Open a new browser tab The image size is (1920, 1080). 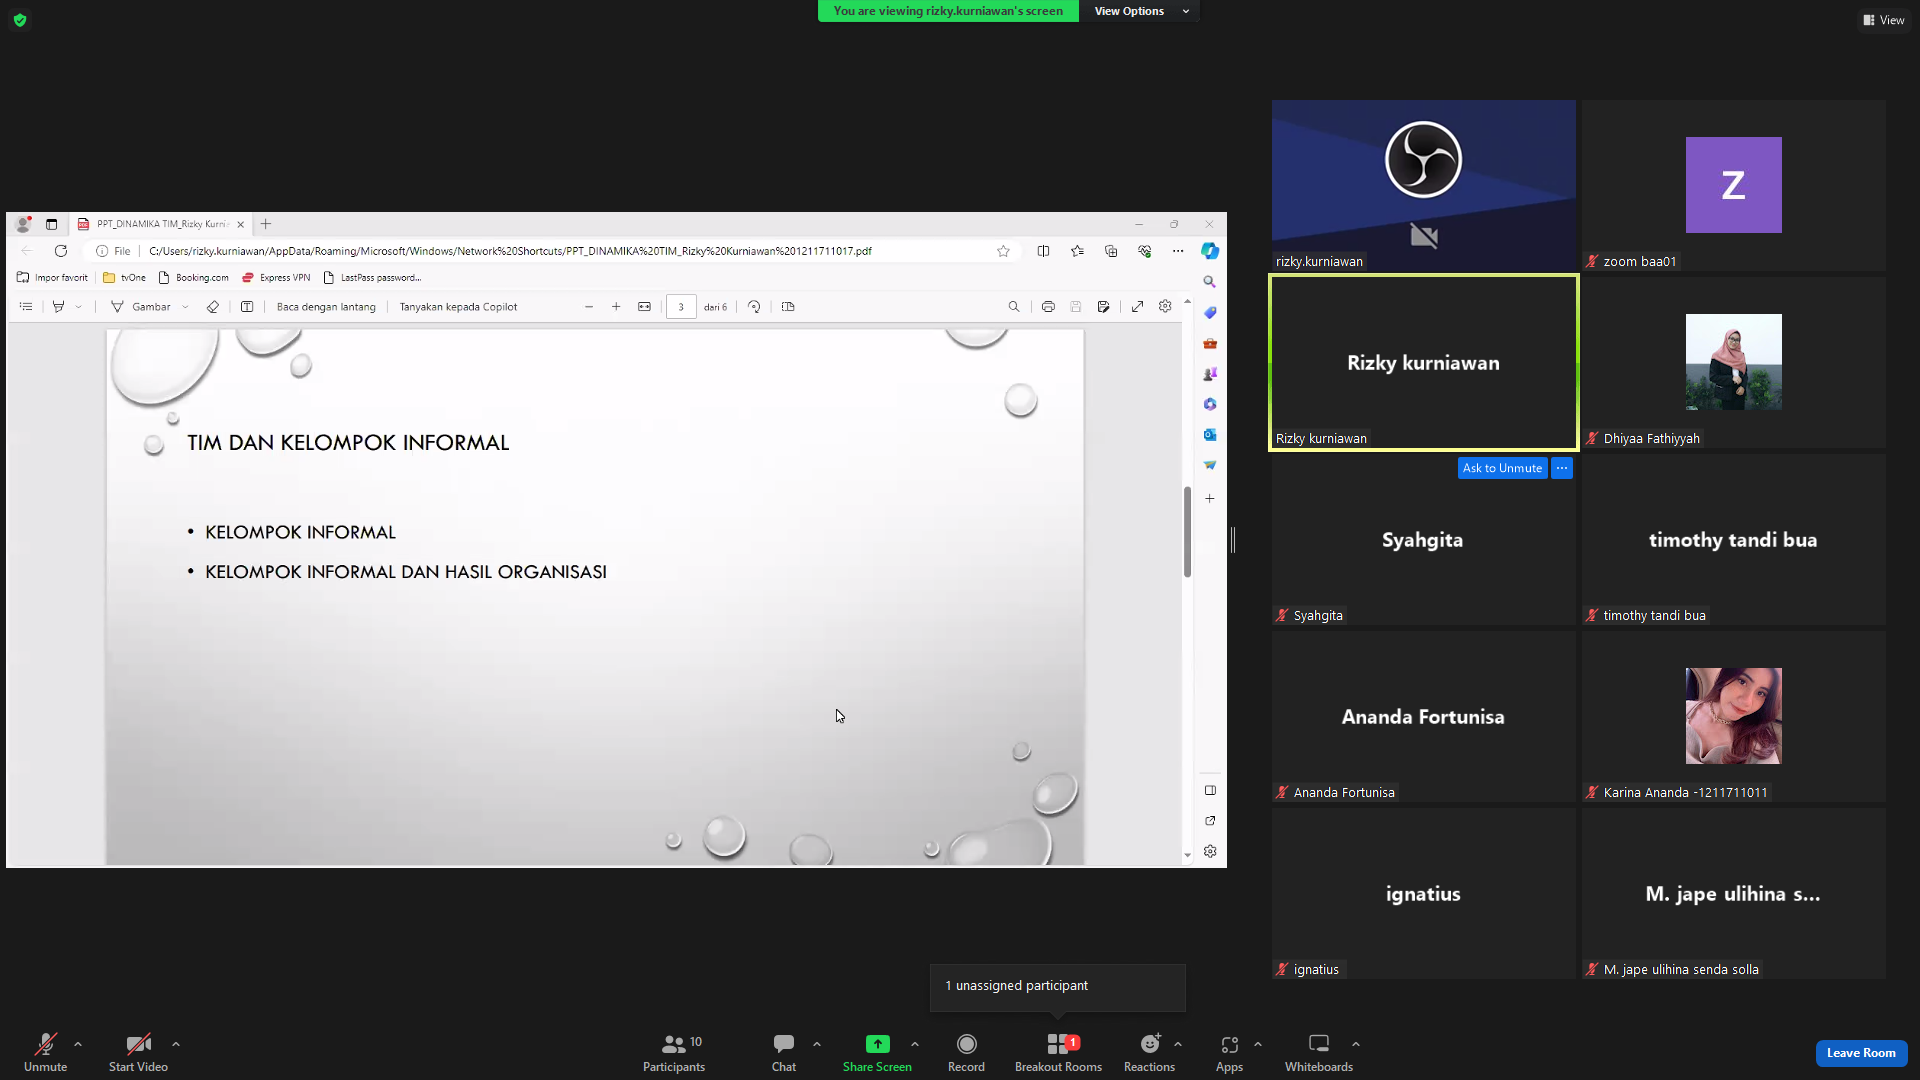coord(266,224)
